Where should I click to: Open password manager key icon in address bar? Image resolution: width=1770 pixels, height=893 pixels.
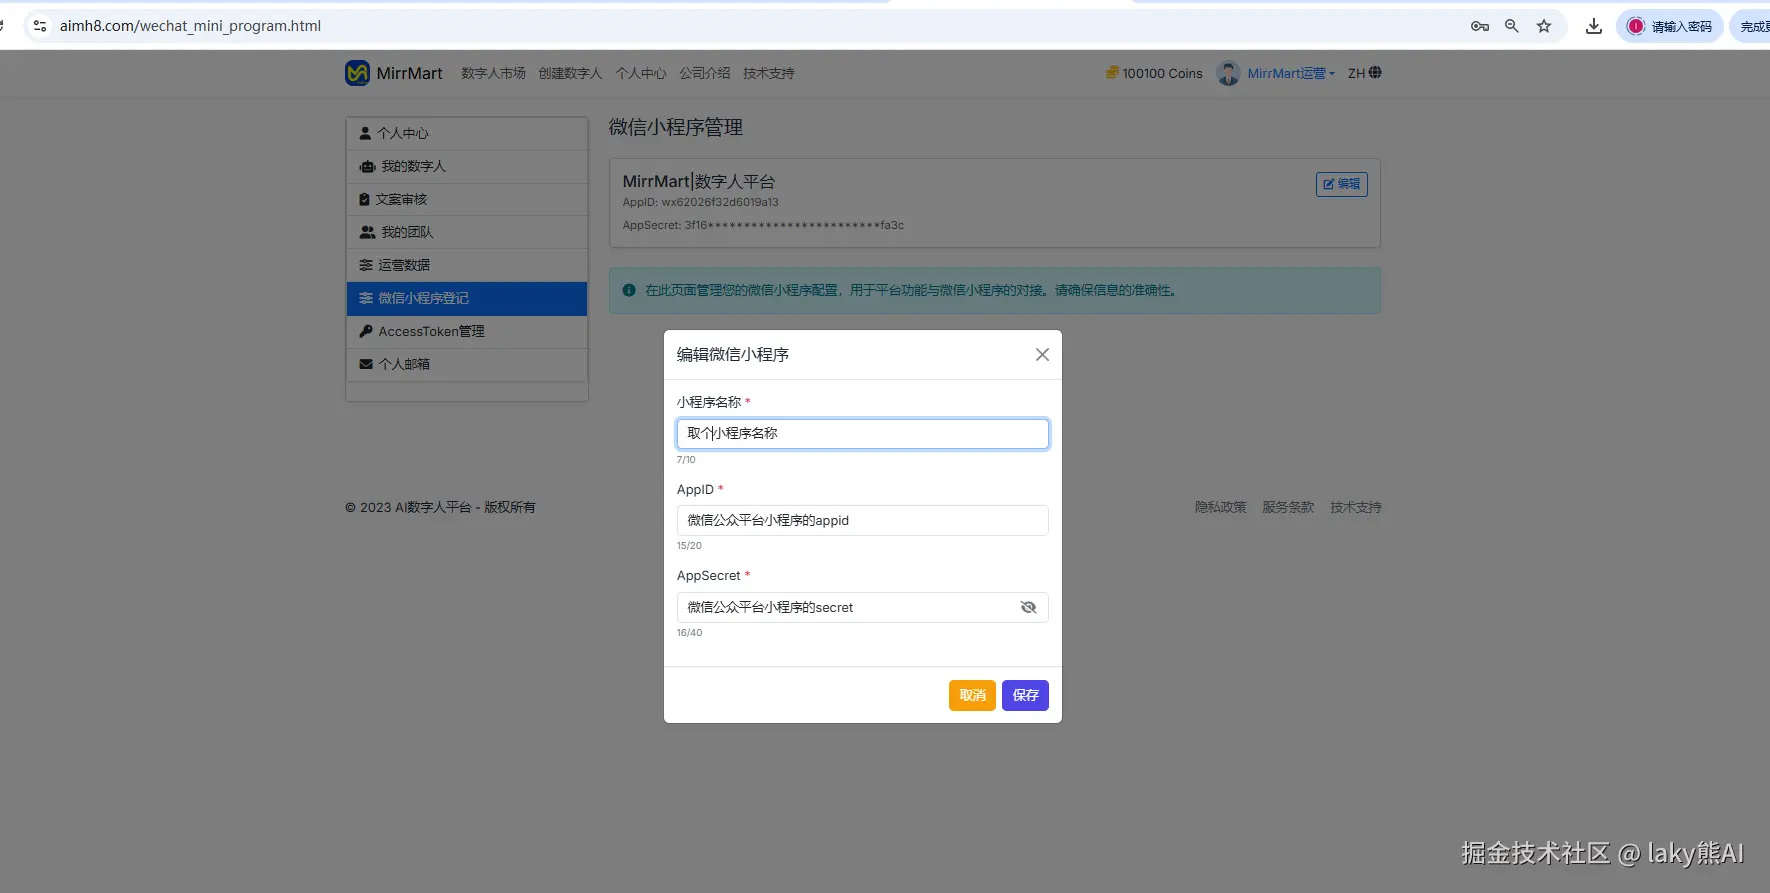[1480, 26]
